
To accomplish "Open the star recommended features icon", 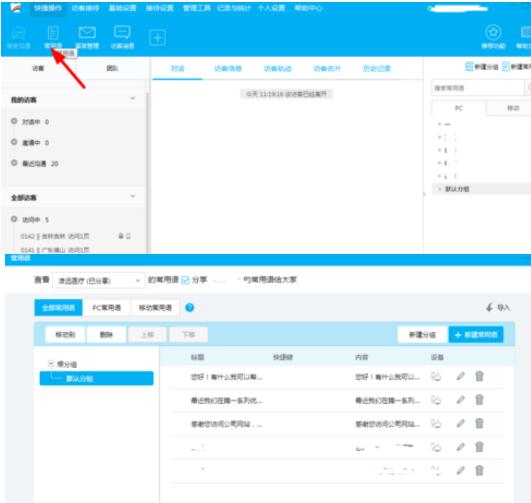I will pyautogui.click(x=493, y=37).
